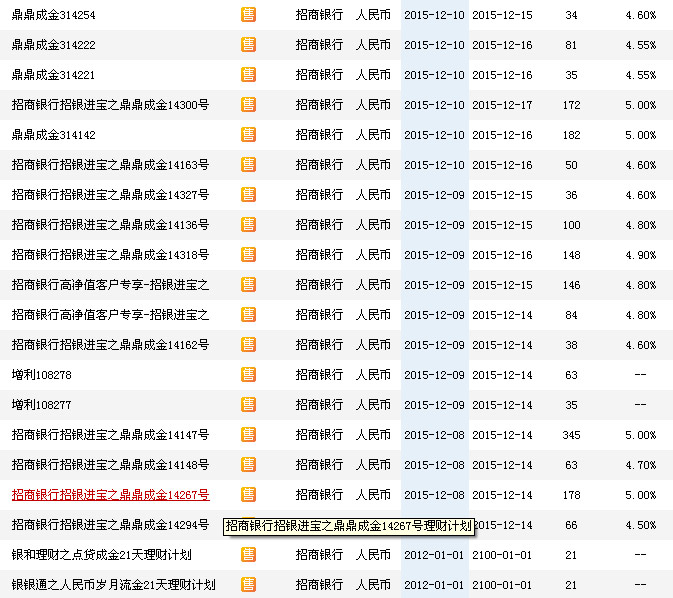Click the 售 icon for 增利108278
This screenshot has width=673, height=598.
pos(248,375)
